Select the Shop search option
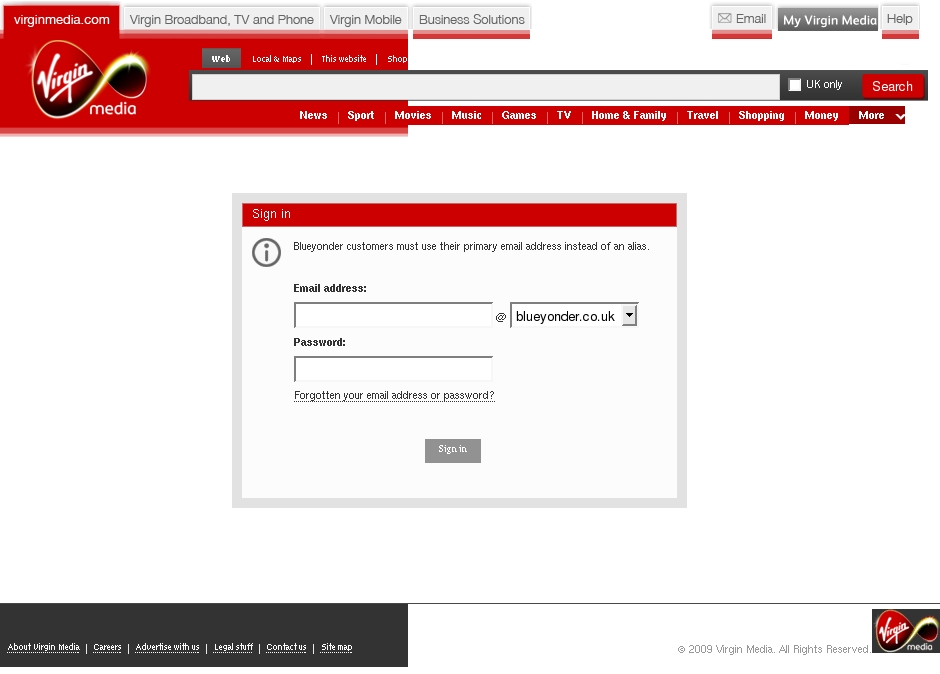Image resolution: width=940 pixels, height=674 pixels. coord(397,59)
